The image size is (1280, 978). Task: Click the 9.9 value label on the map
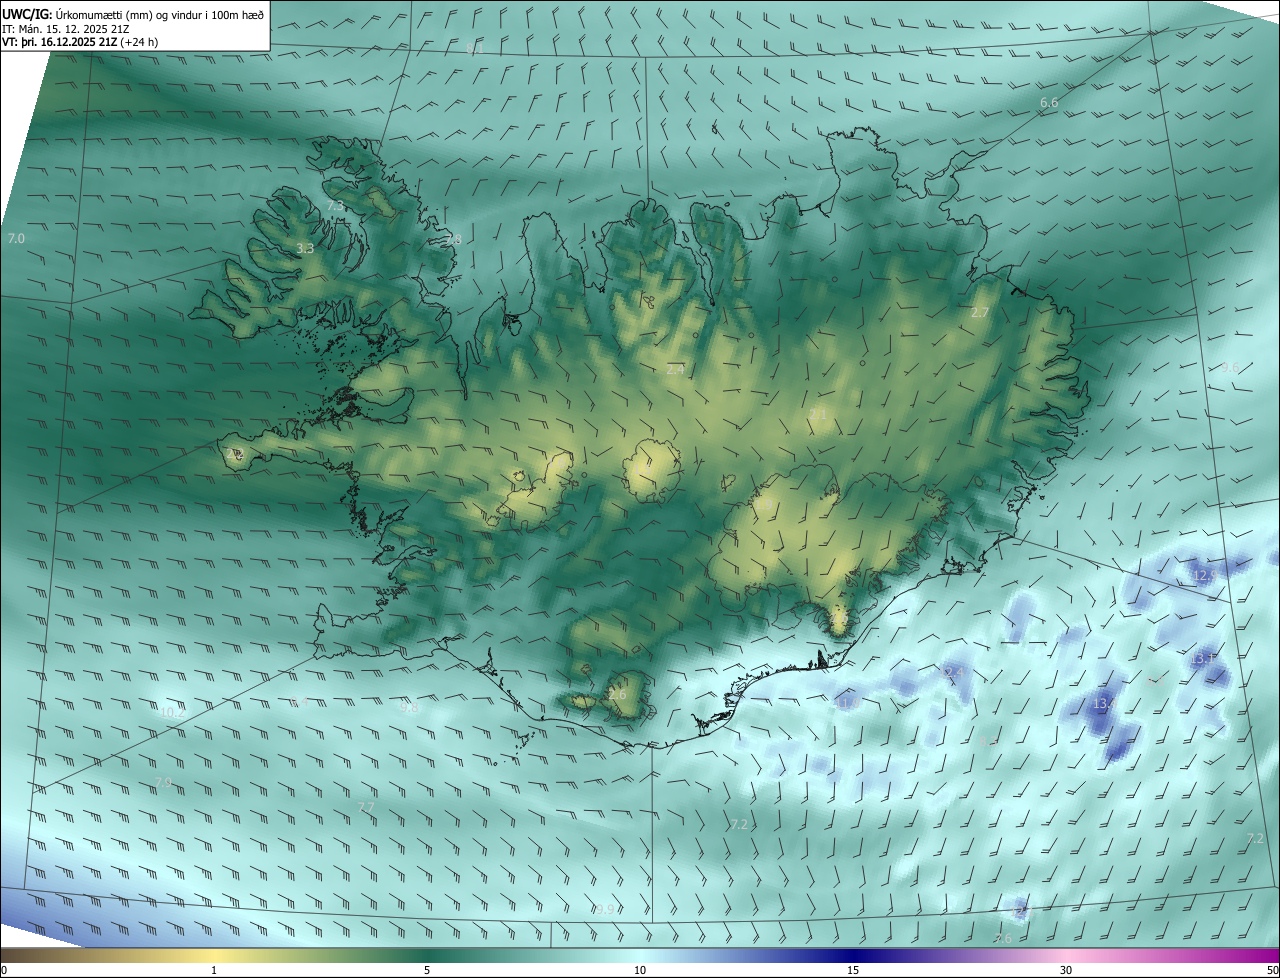point(605,909)
